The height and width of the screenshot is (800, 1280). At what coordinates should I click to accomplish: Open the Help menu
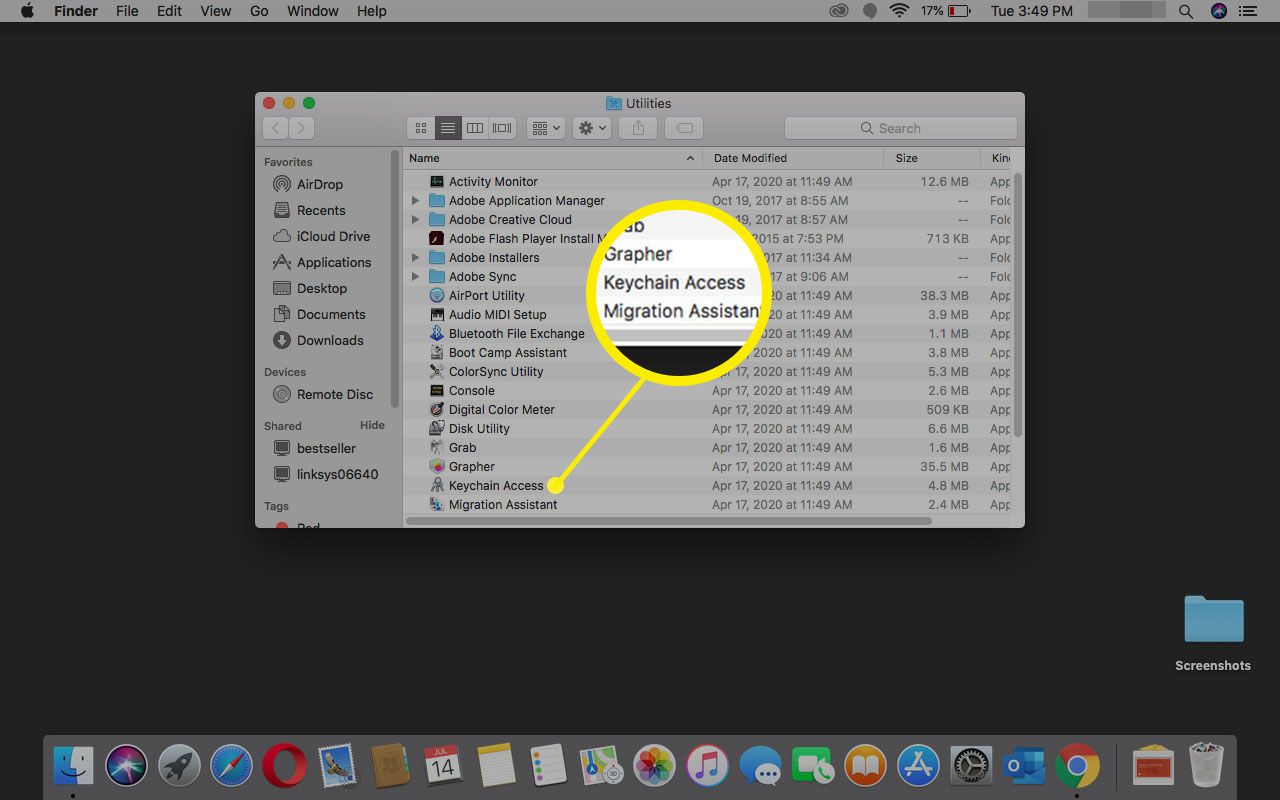coord(371,11)
